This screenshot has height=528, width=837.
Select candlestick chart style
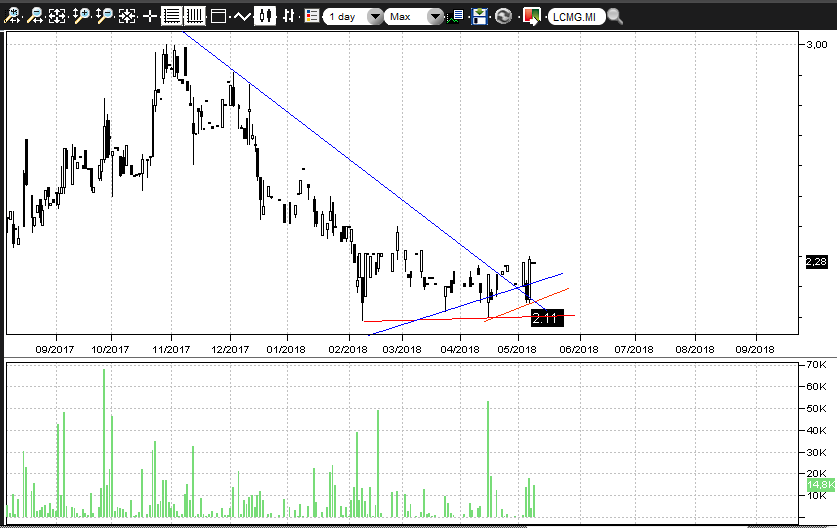[265, 16]
